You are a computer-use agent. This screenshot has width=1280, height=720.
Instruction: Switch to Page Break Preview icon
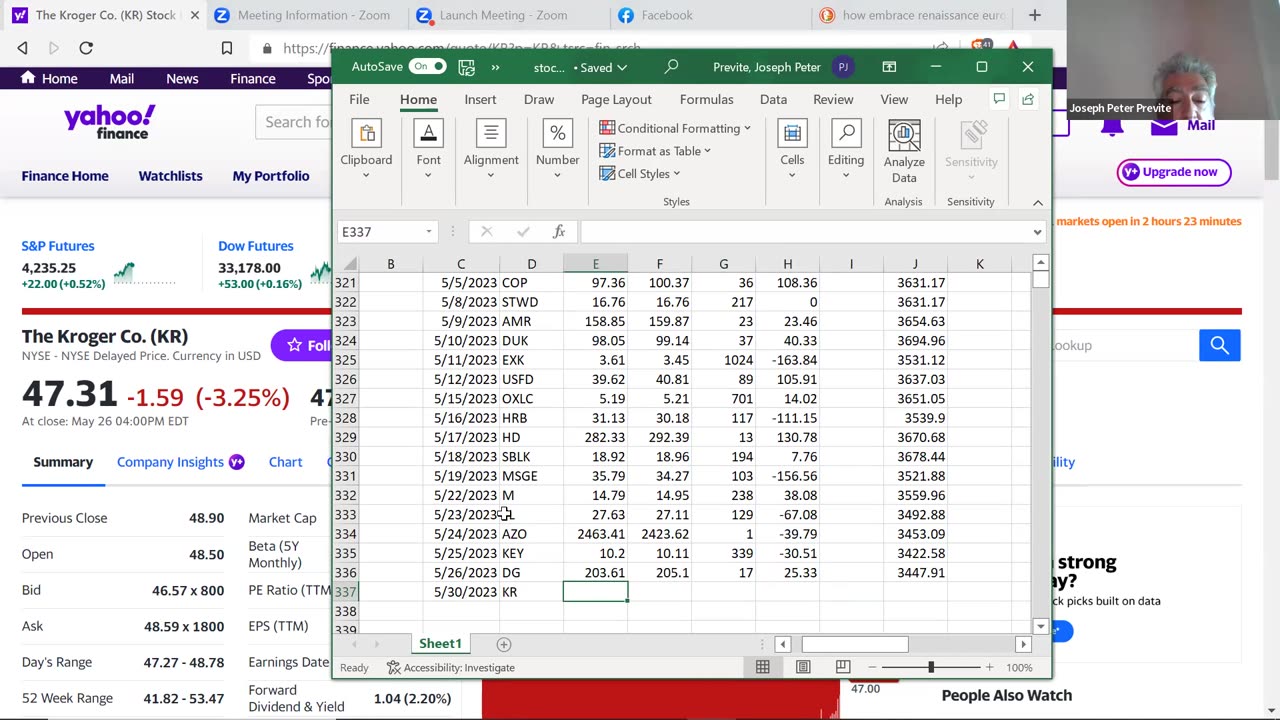843,667
